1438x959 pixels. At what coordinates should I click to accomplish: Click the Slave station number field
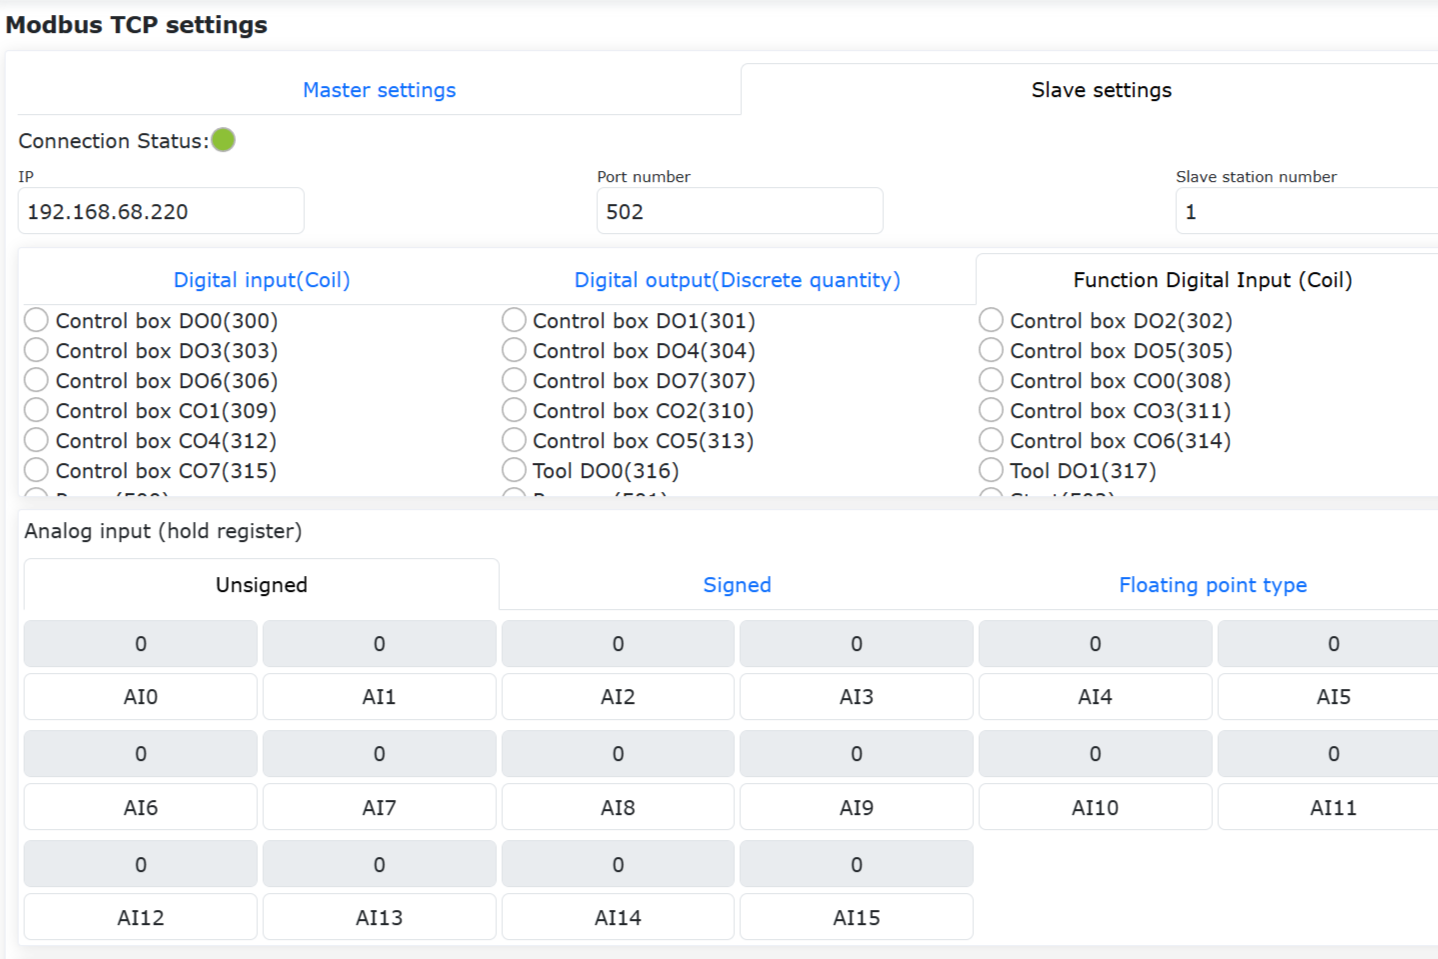click(x=1305, y=212)
